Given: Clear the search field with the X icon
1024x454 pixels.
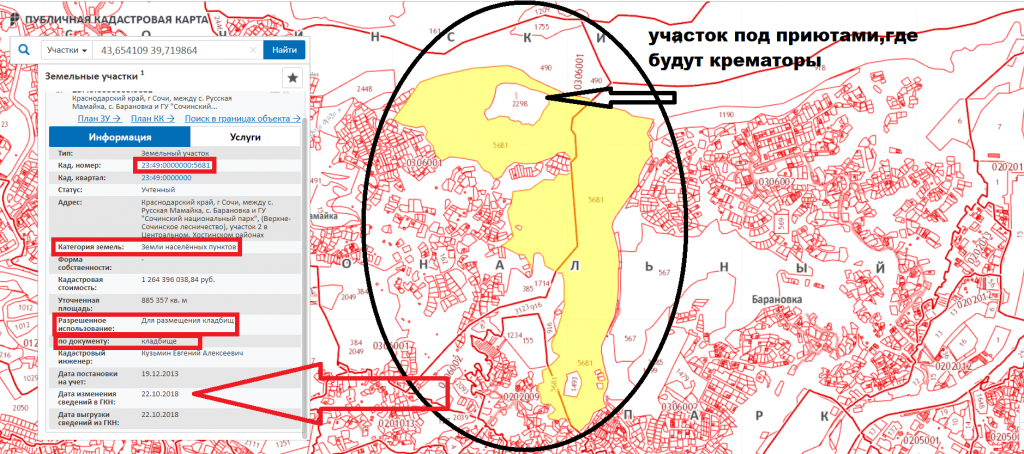Looking at the screenshot, I should (x=251, y=50).
